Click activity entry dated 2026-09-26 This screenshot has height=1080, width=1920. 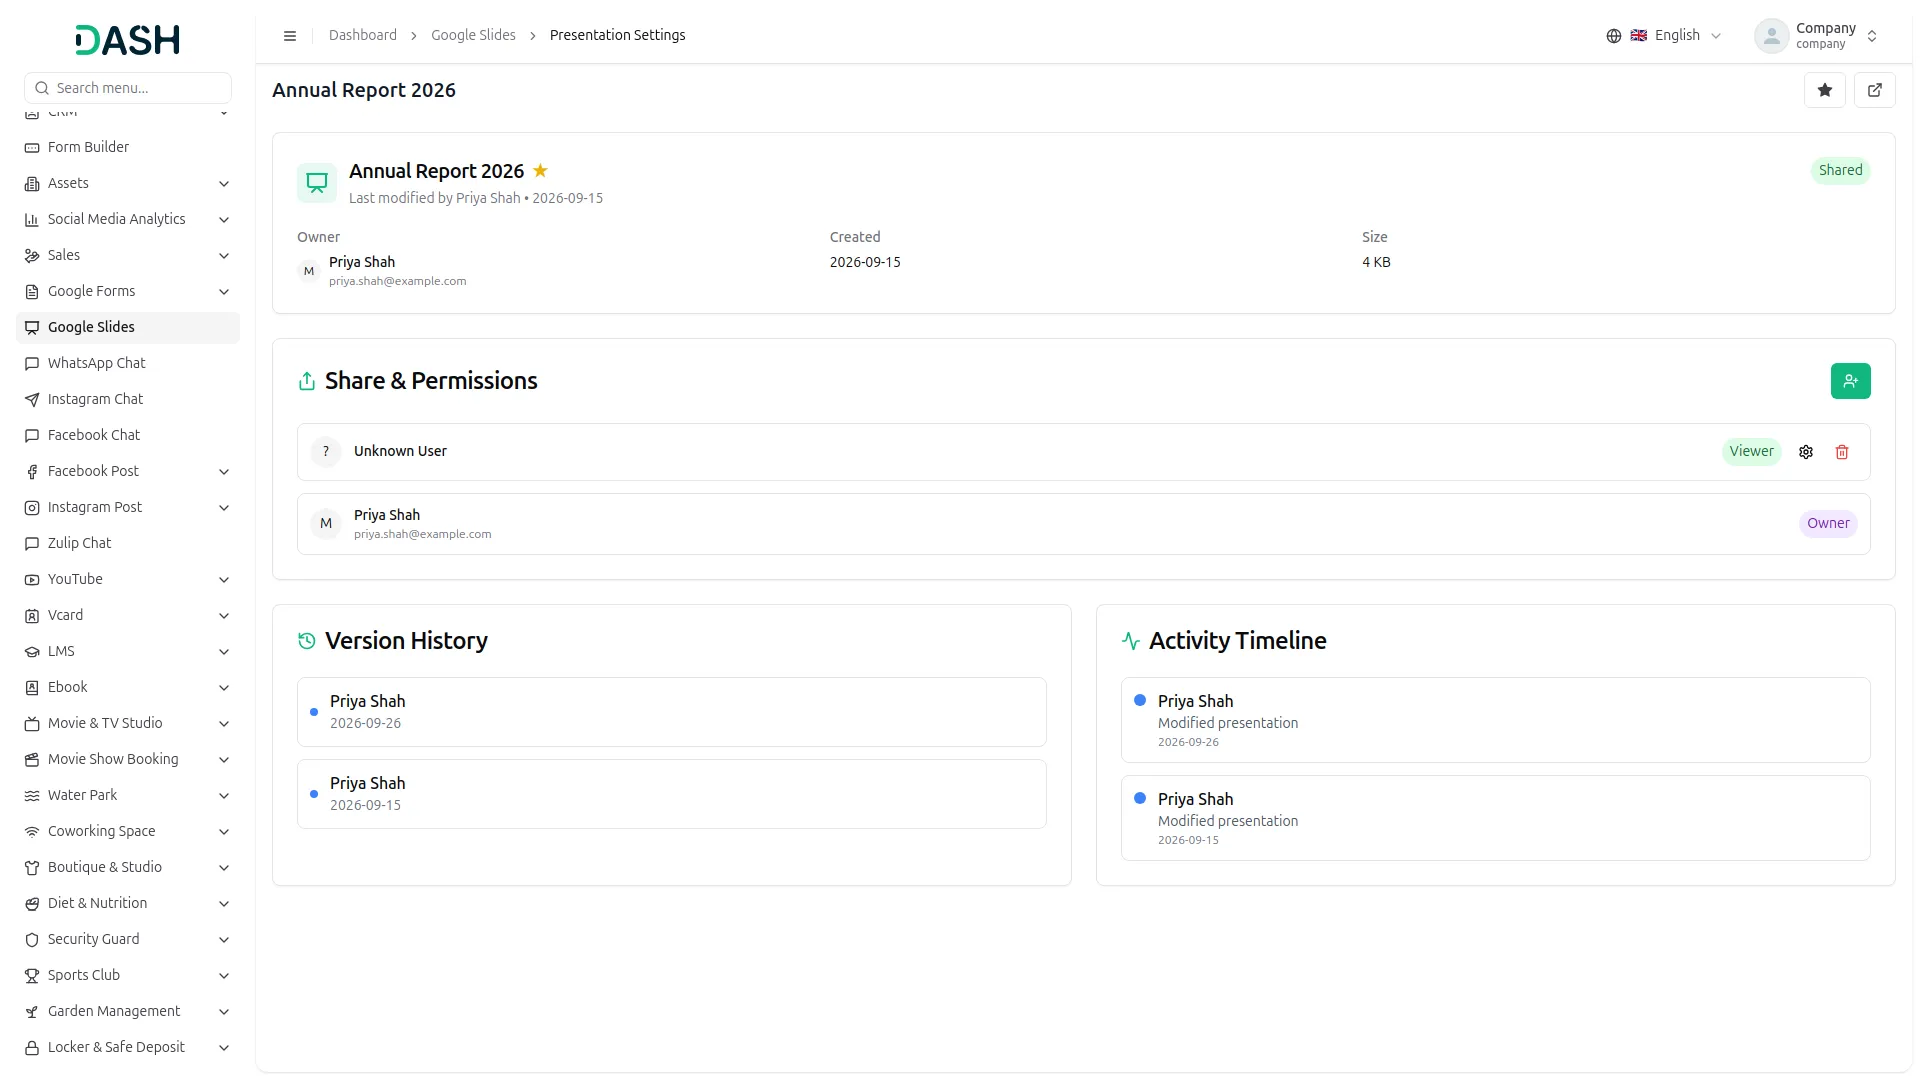[x=1496, y=720]
